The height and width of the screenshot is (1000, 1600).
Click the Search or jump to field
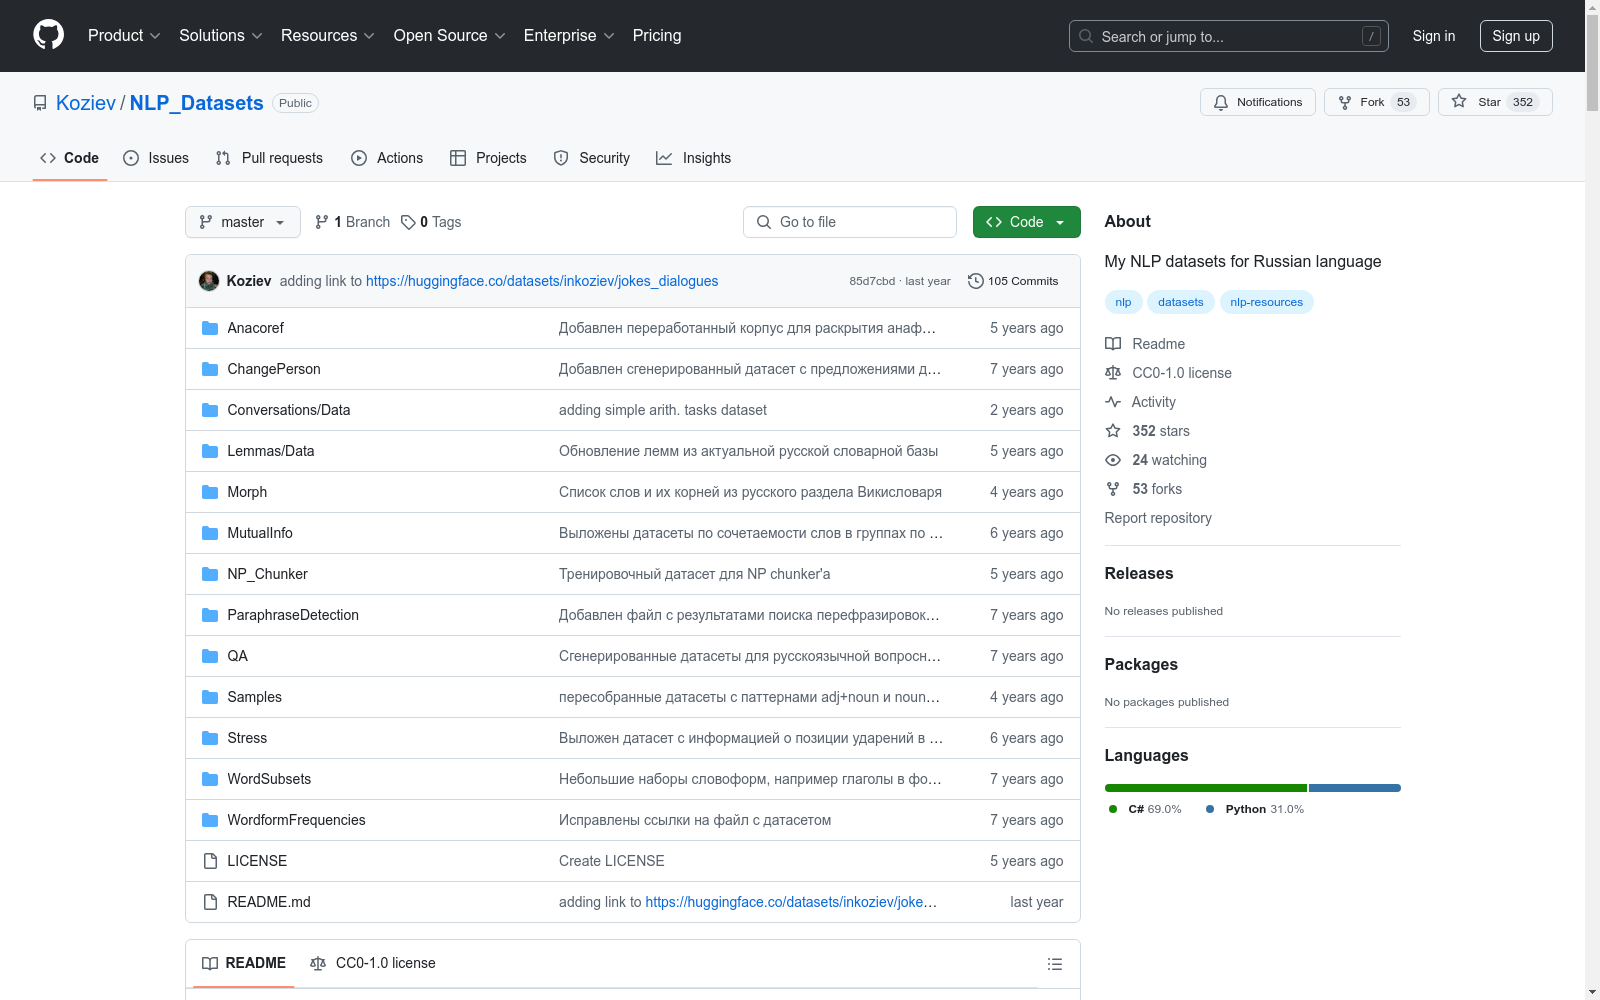pos(1229,36)
